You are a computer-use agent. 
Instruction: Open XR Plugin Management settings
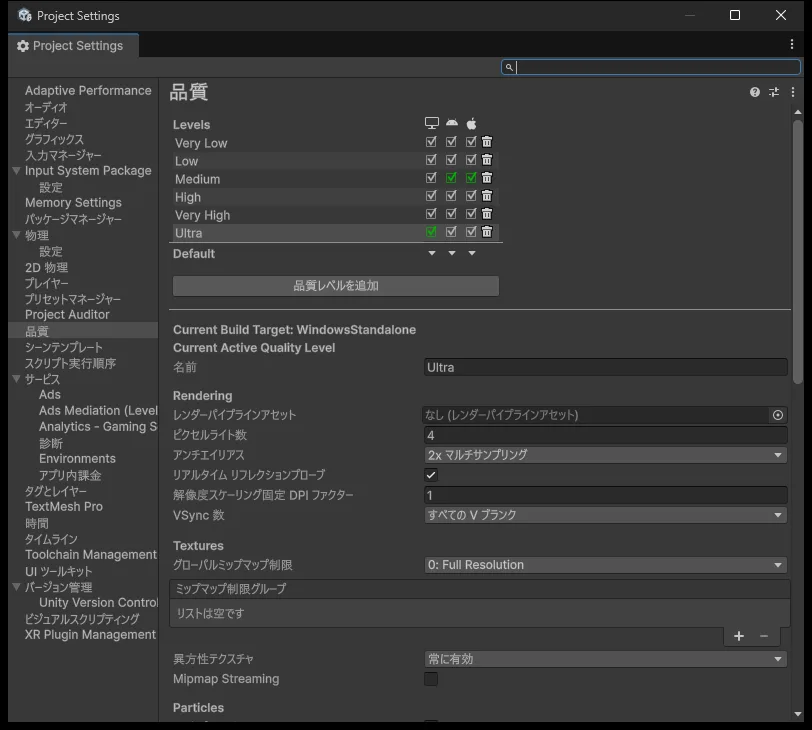(90, 635)
